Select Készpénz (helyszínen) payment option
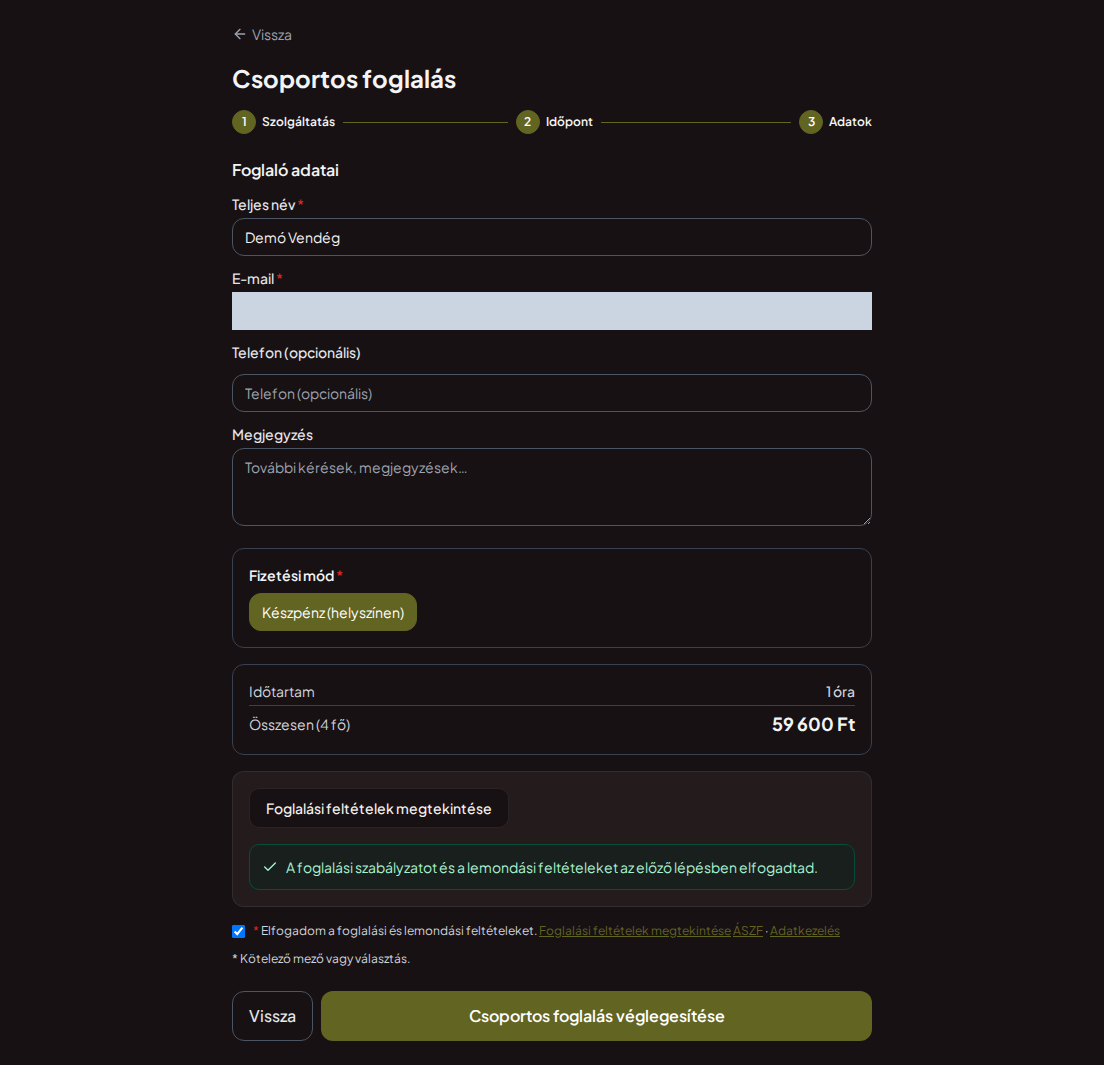 332,612
